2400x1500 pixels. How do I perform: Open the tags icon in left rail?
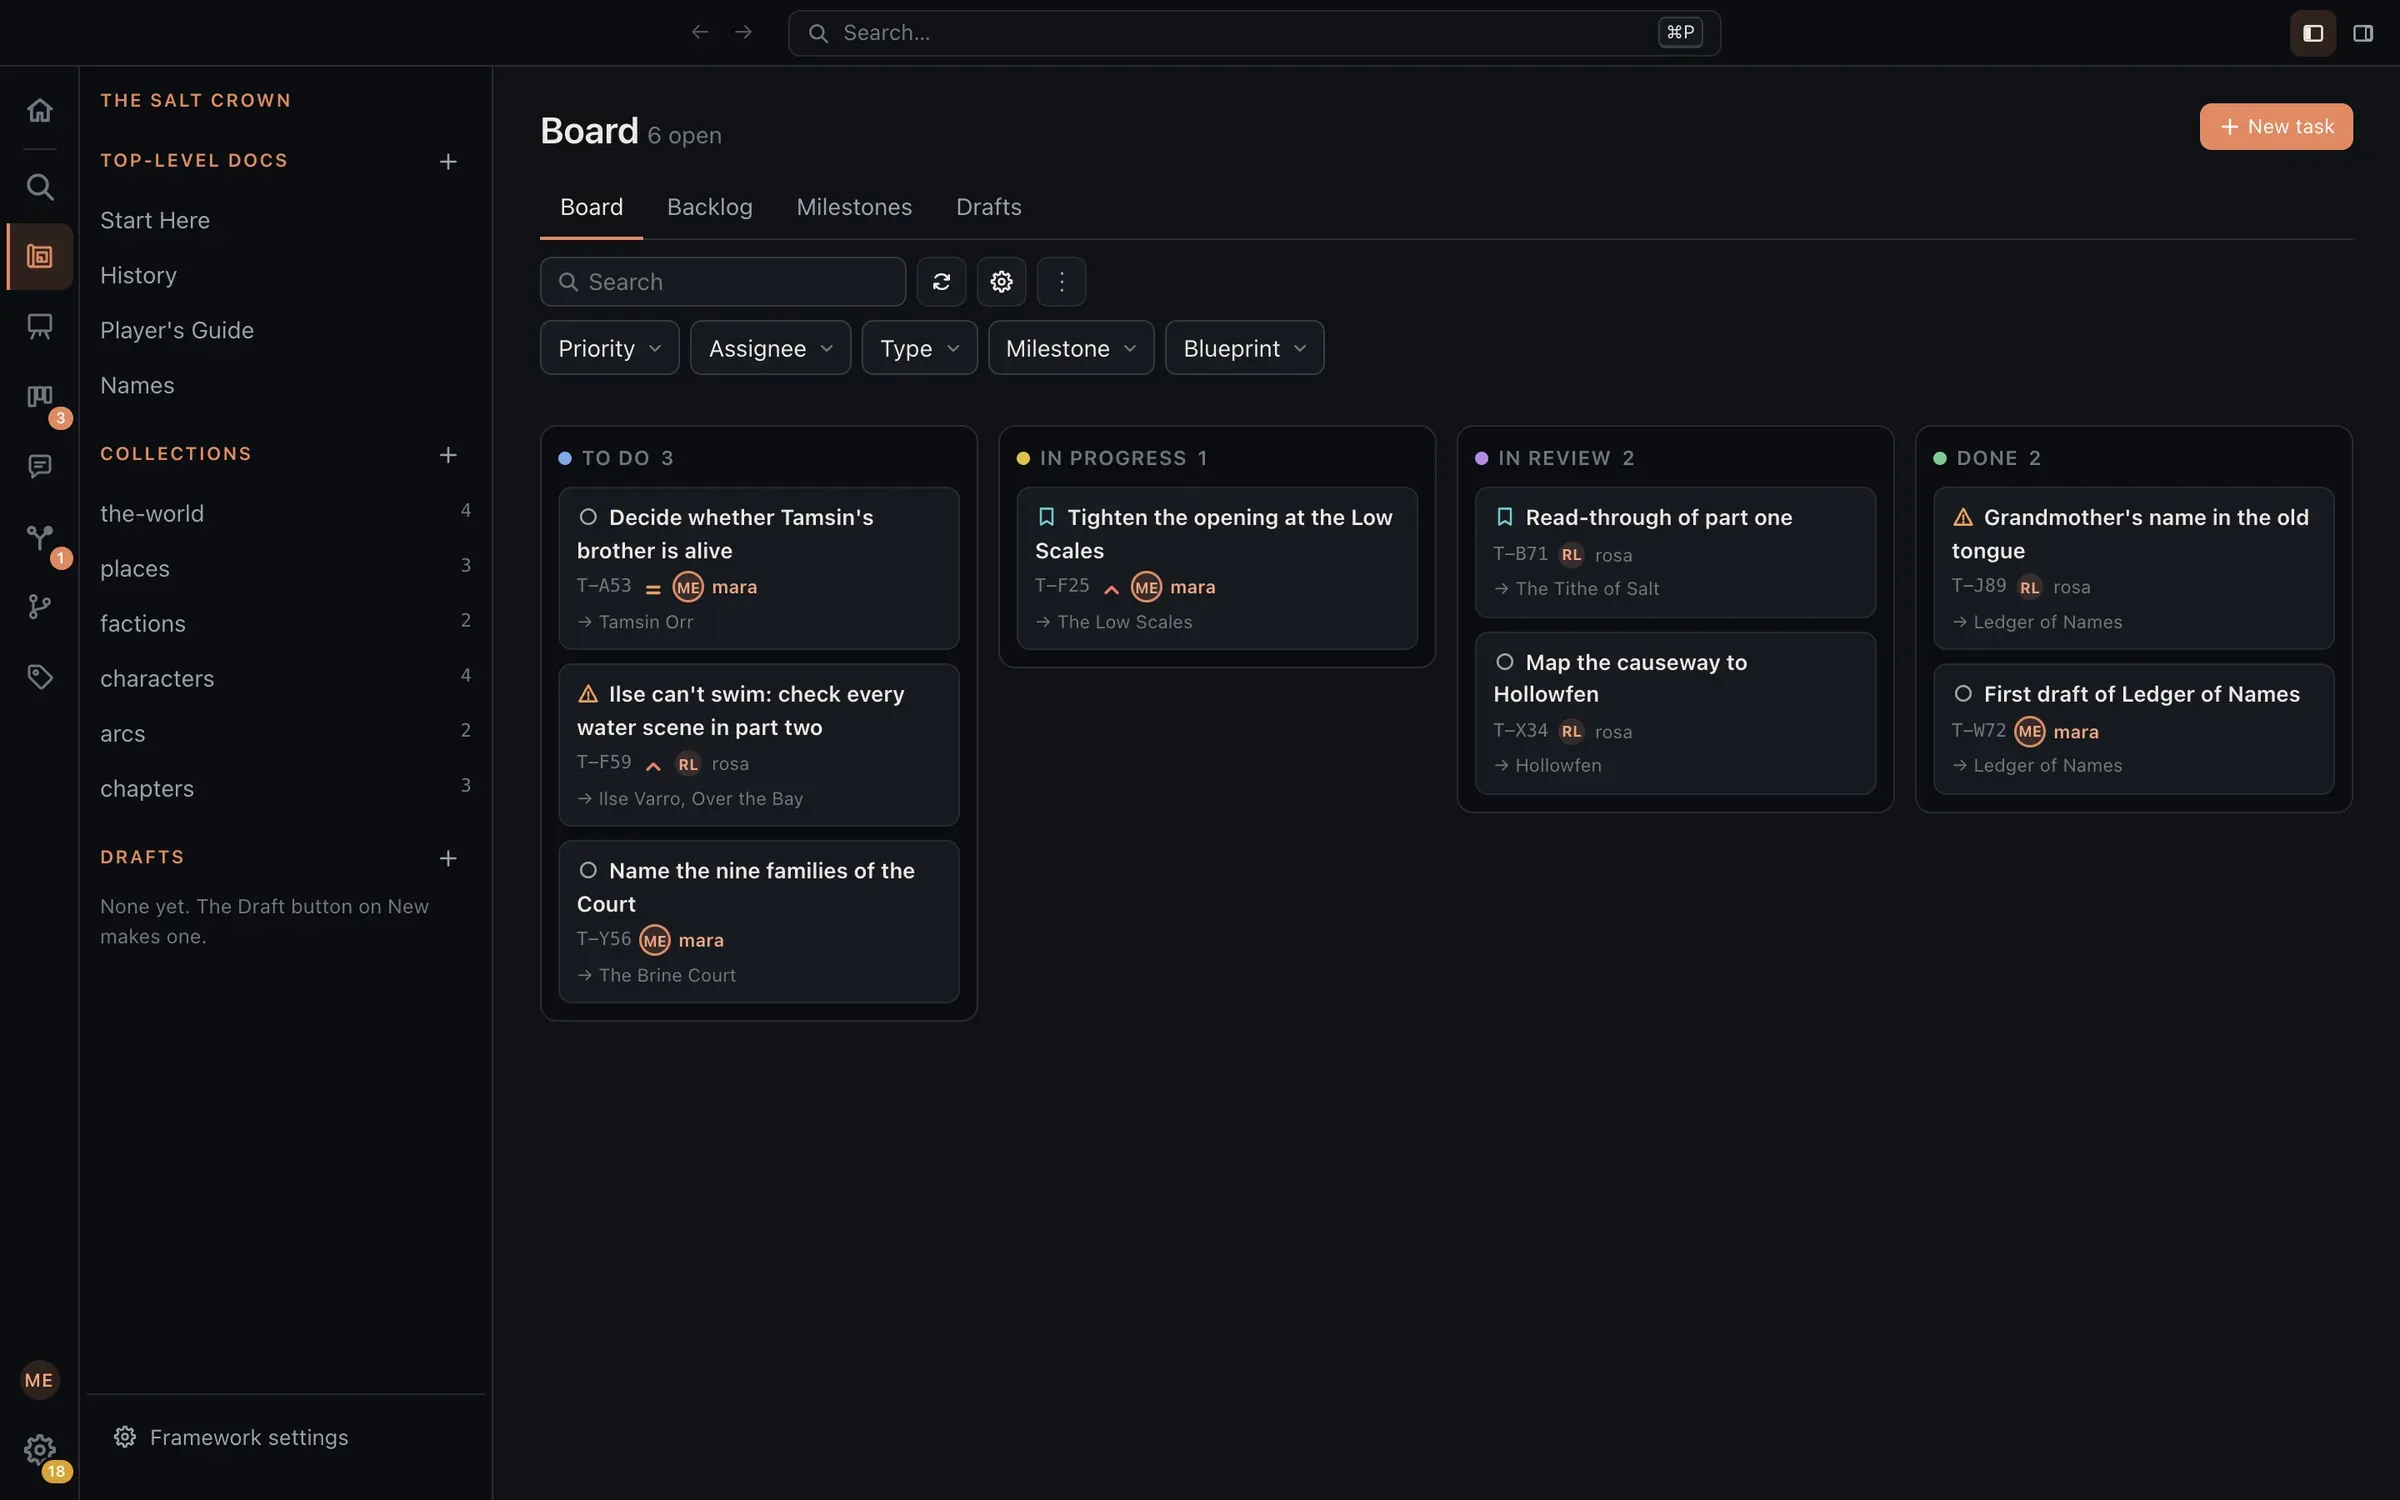(39, 677)
